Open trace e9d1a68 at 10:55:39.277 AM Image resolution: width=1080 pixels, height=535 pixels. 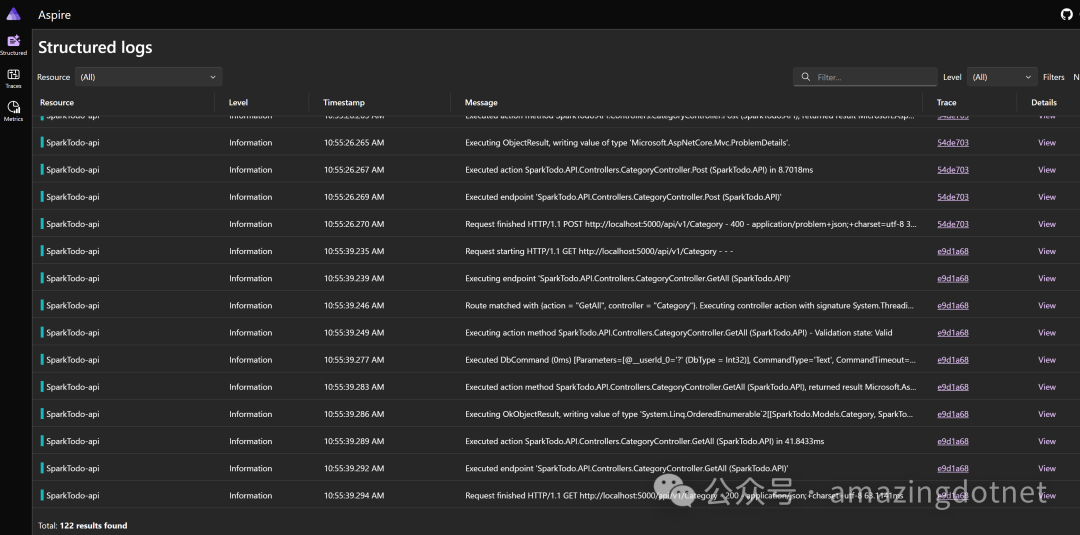953,359
